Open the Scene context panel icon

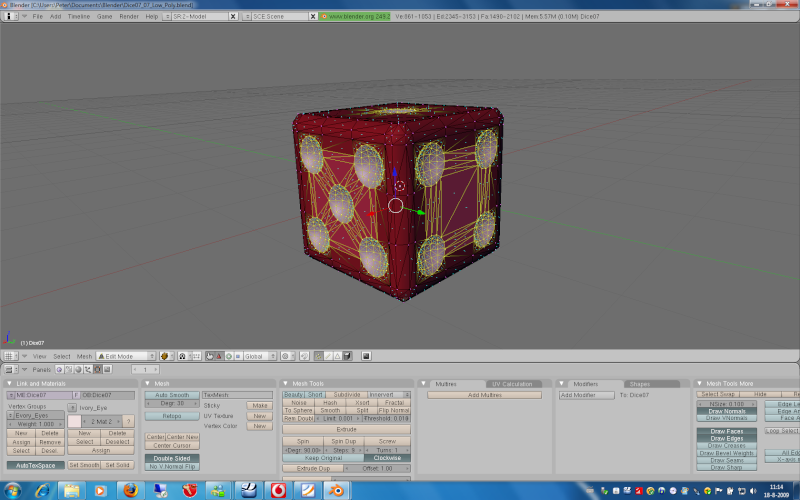tap(107, 369)
